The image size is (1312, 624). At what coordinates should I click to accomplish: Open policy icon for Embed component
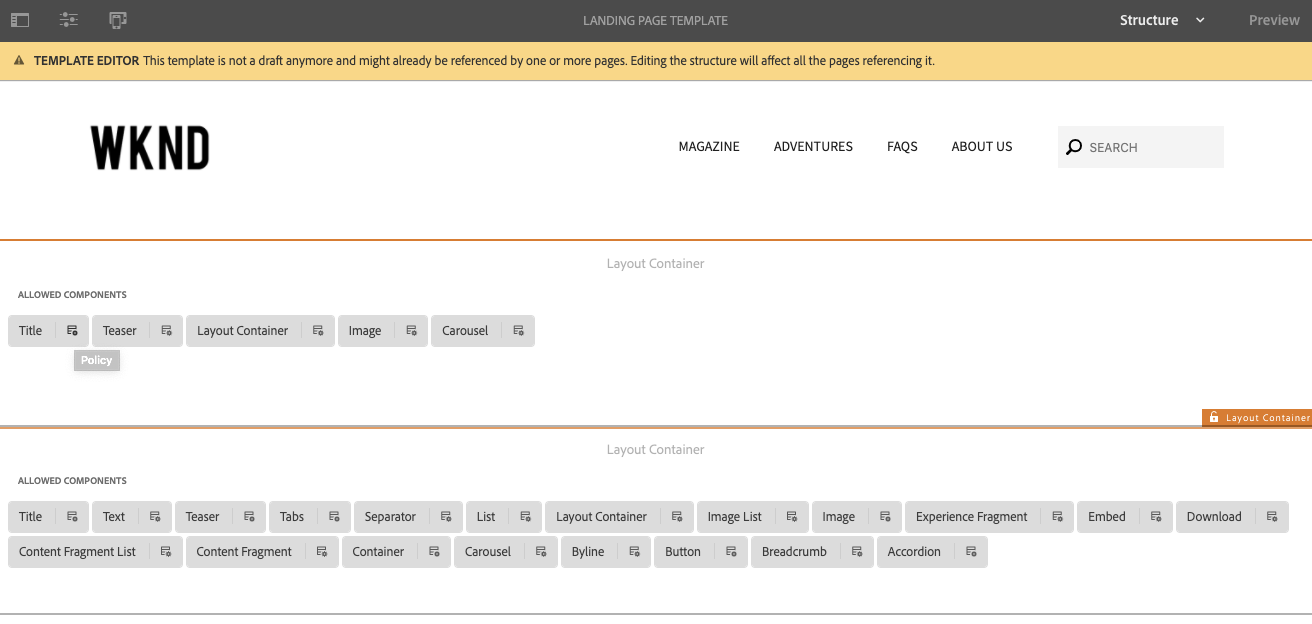(1156, 517)
